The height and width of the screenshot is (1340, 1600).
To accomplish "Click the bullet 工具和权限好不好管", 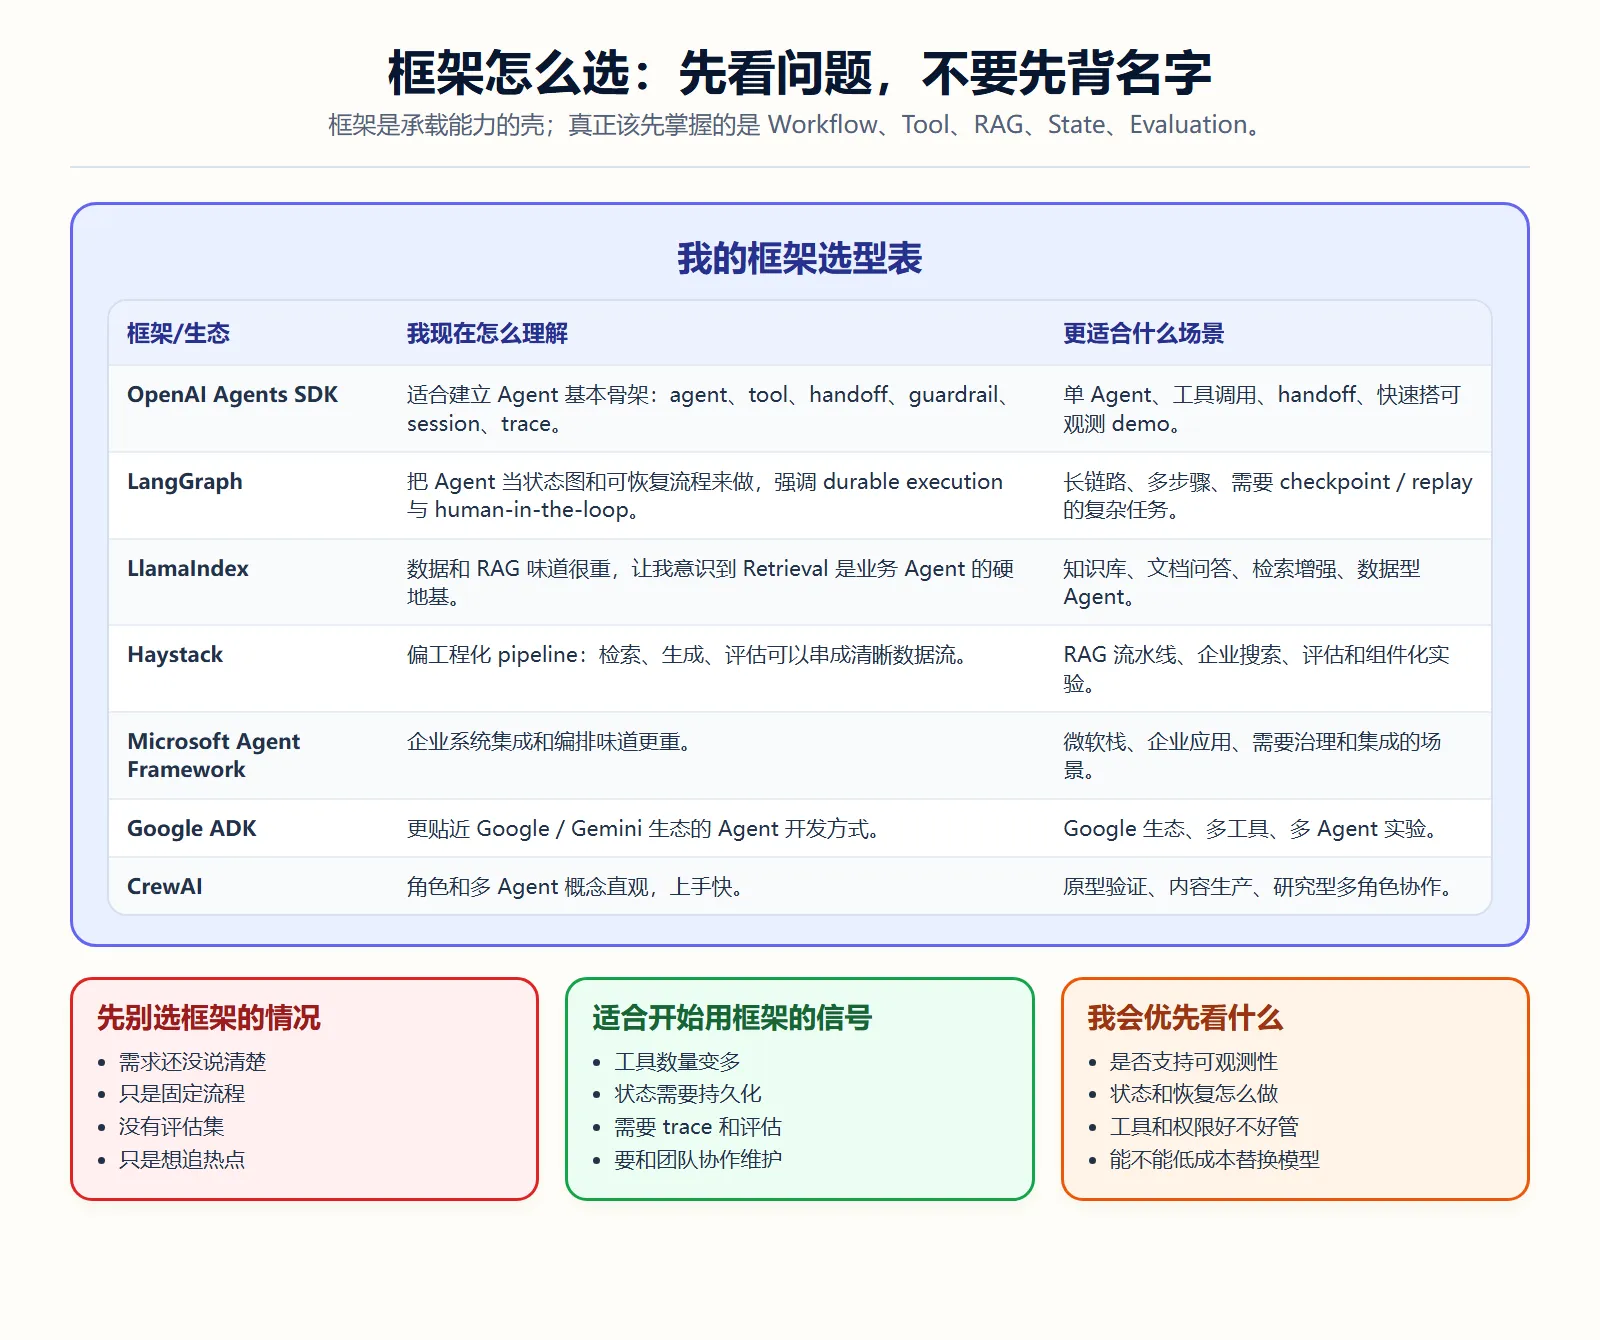I will click(x=1204, y=1127).
